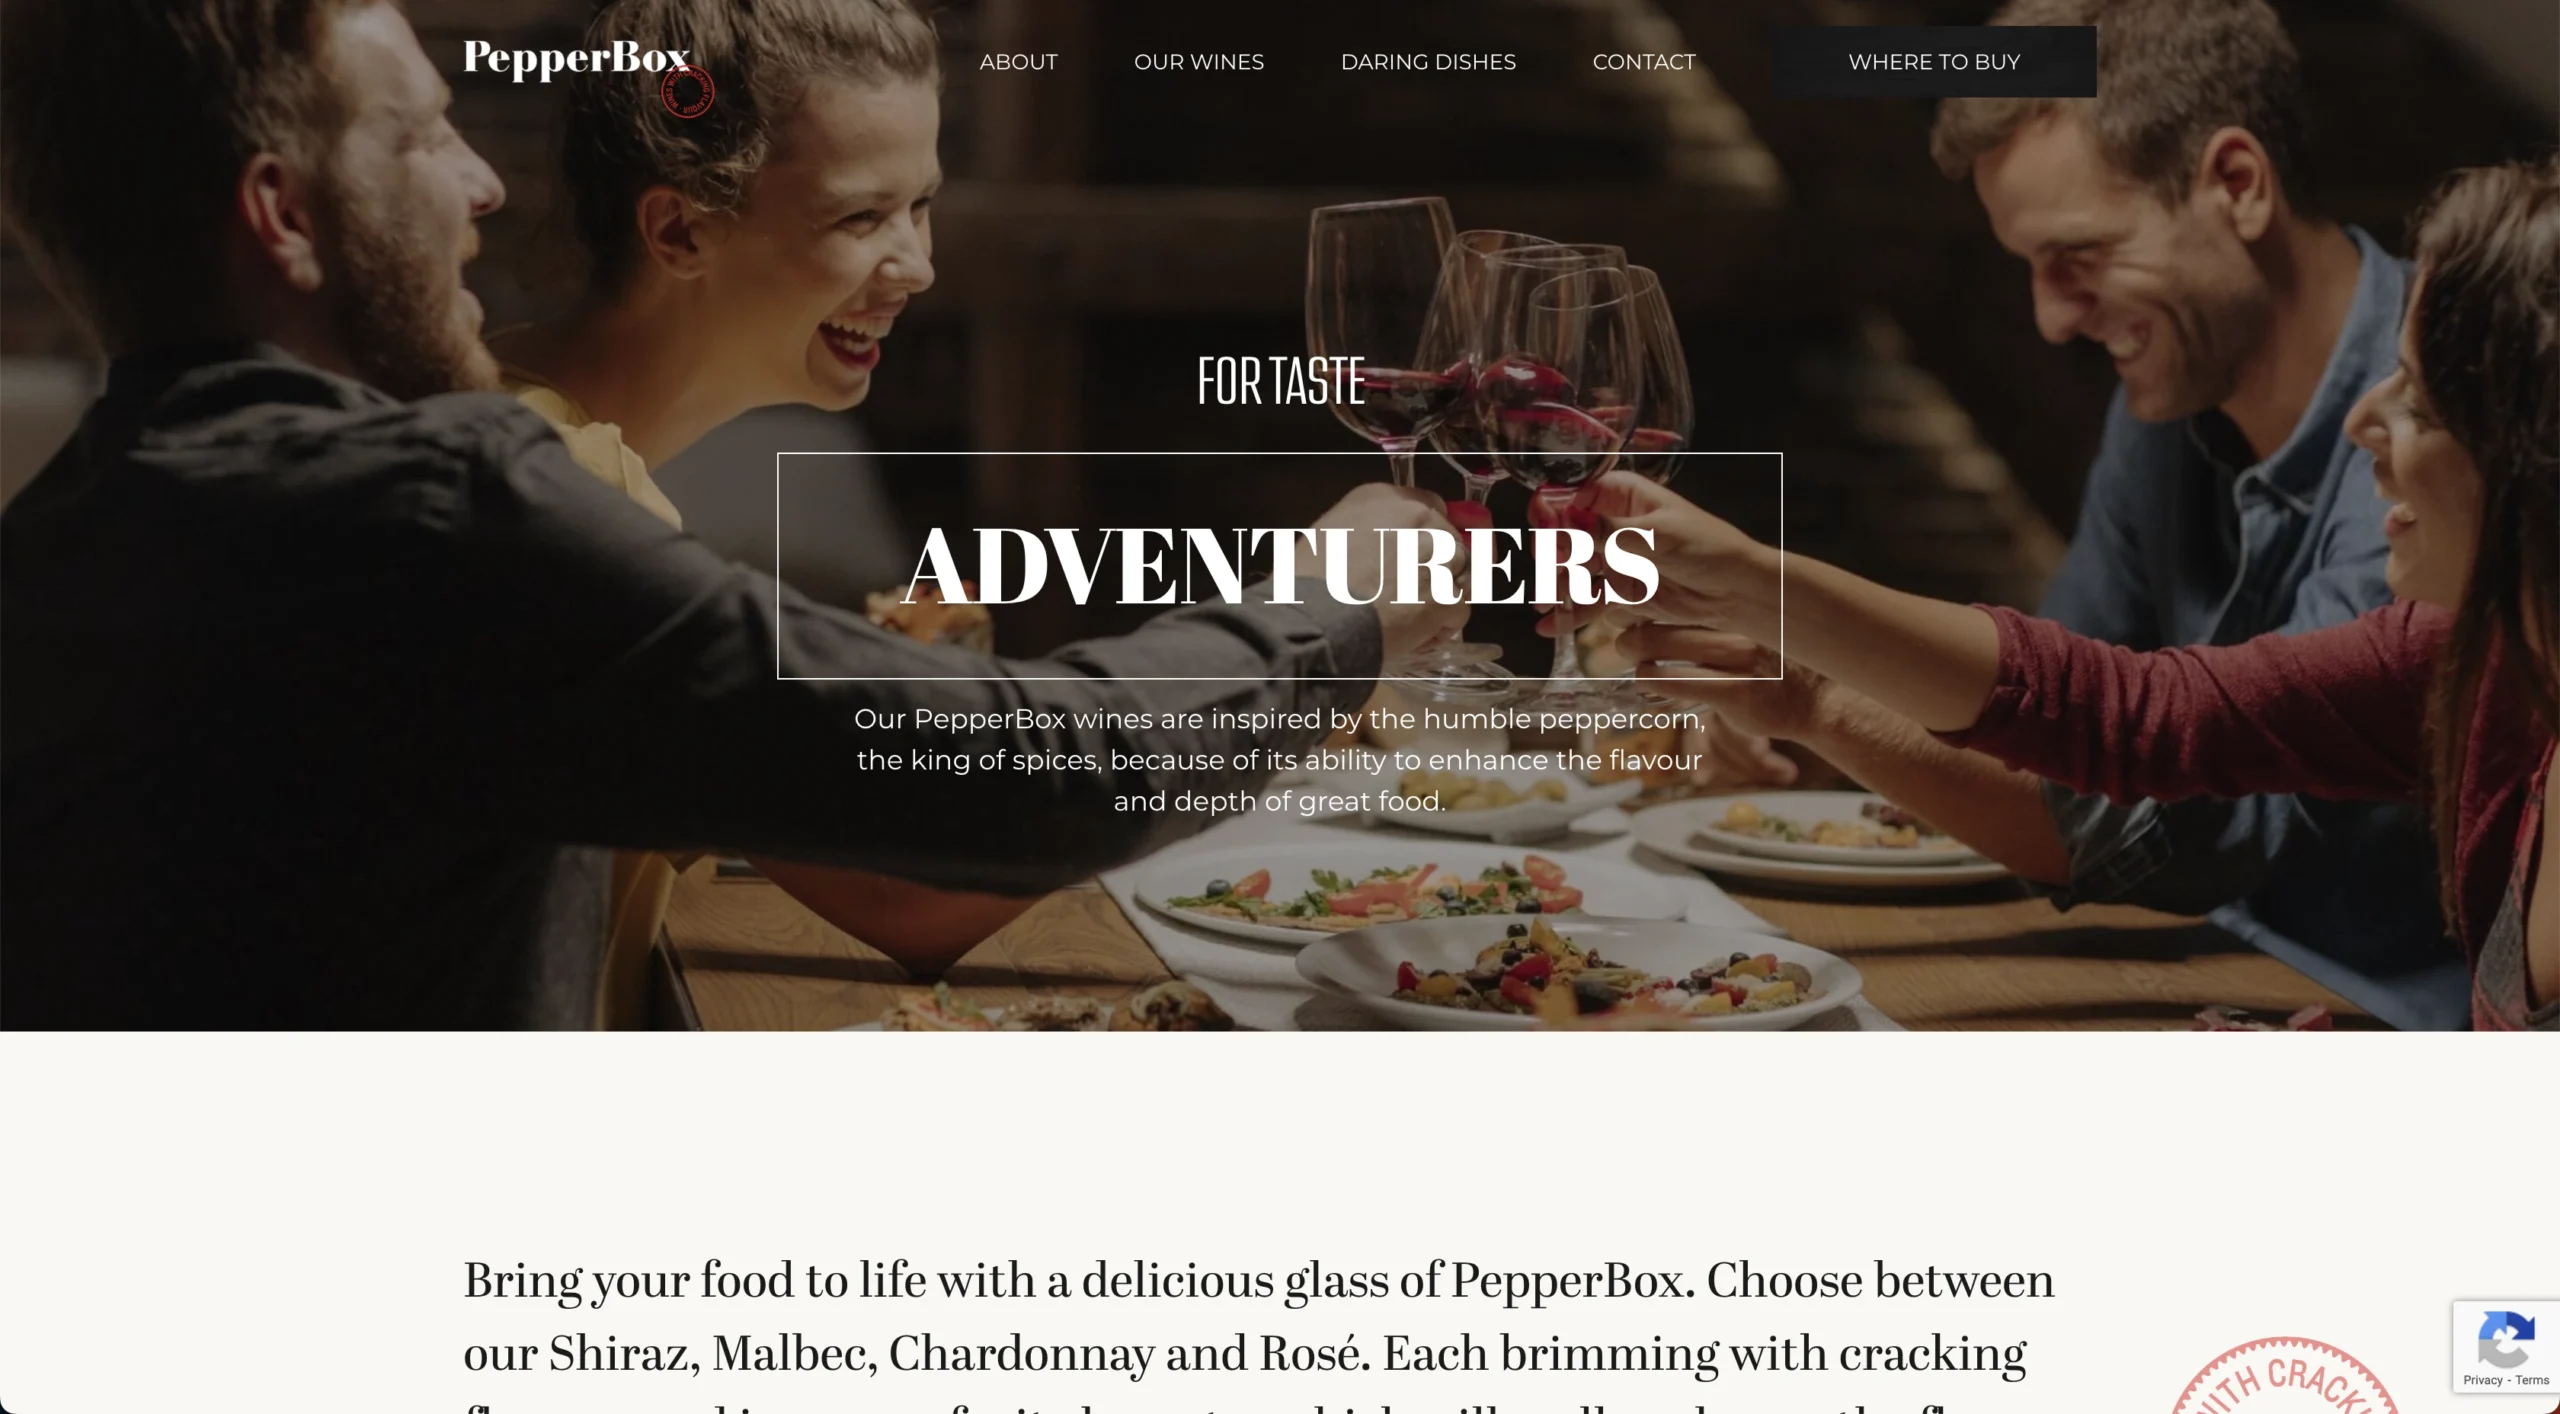Click the red circular stamp on logo
Viewport: 2560px width, 1414px height.
click(688, 92)
